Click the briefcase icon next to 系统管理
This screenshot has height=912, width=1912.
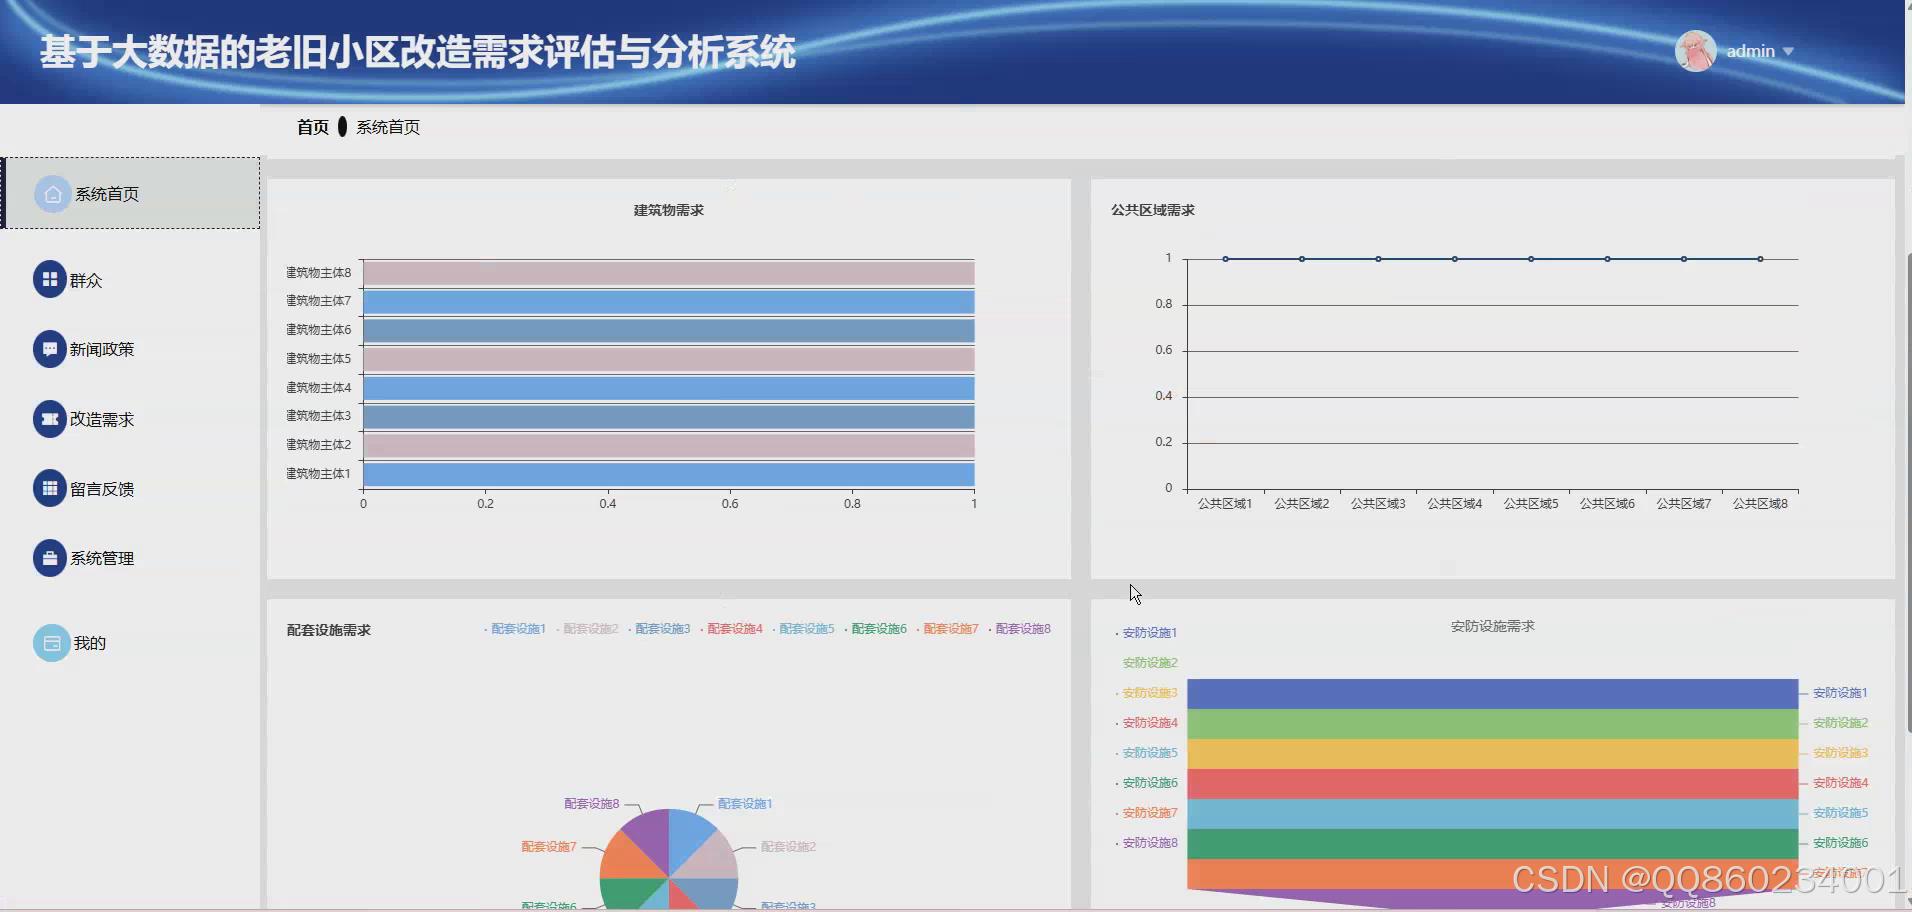(x=50, y=558)
